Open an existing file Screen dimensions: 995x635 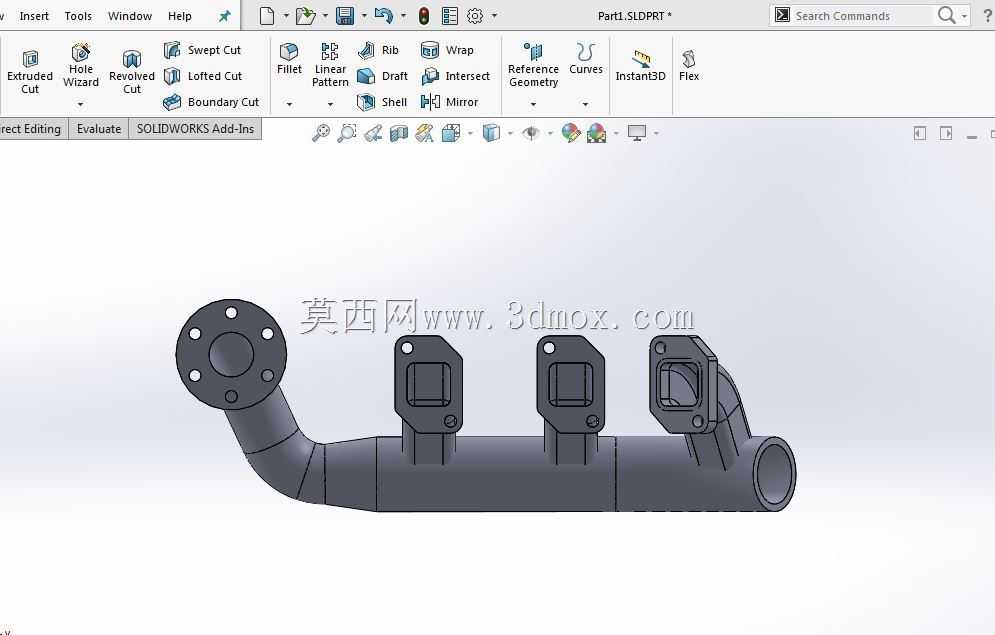pyautogui.click(x=306, y=16)
